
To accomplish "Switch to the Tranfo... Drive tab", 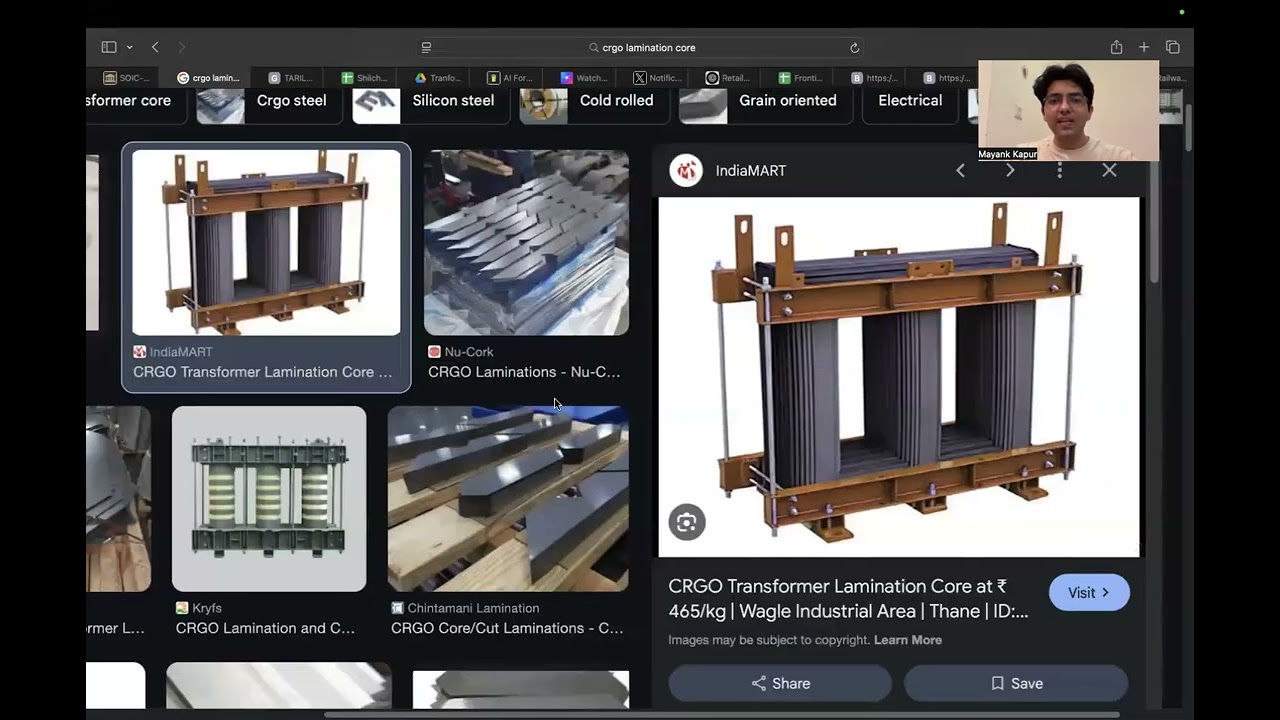I will point(438,77).
